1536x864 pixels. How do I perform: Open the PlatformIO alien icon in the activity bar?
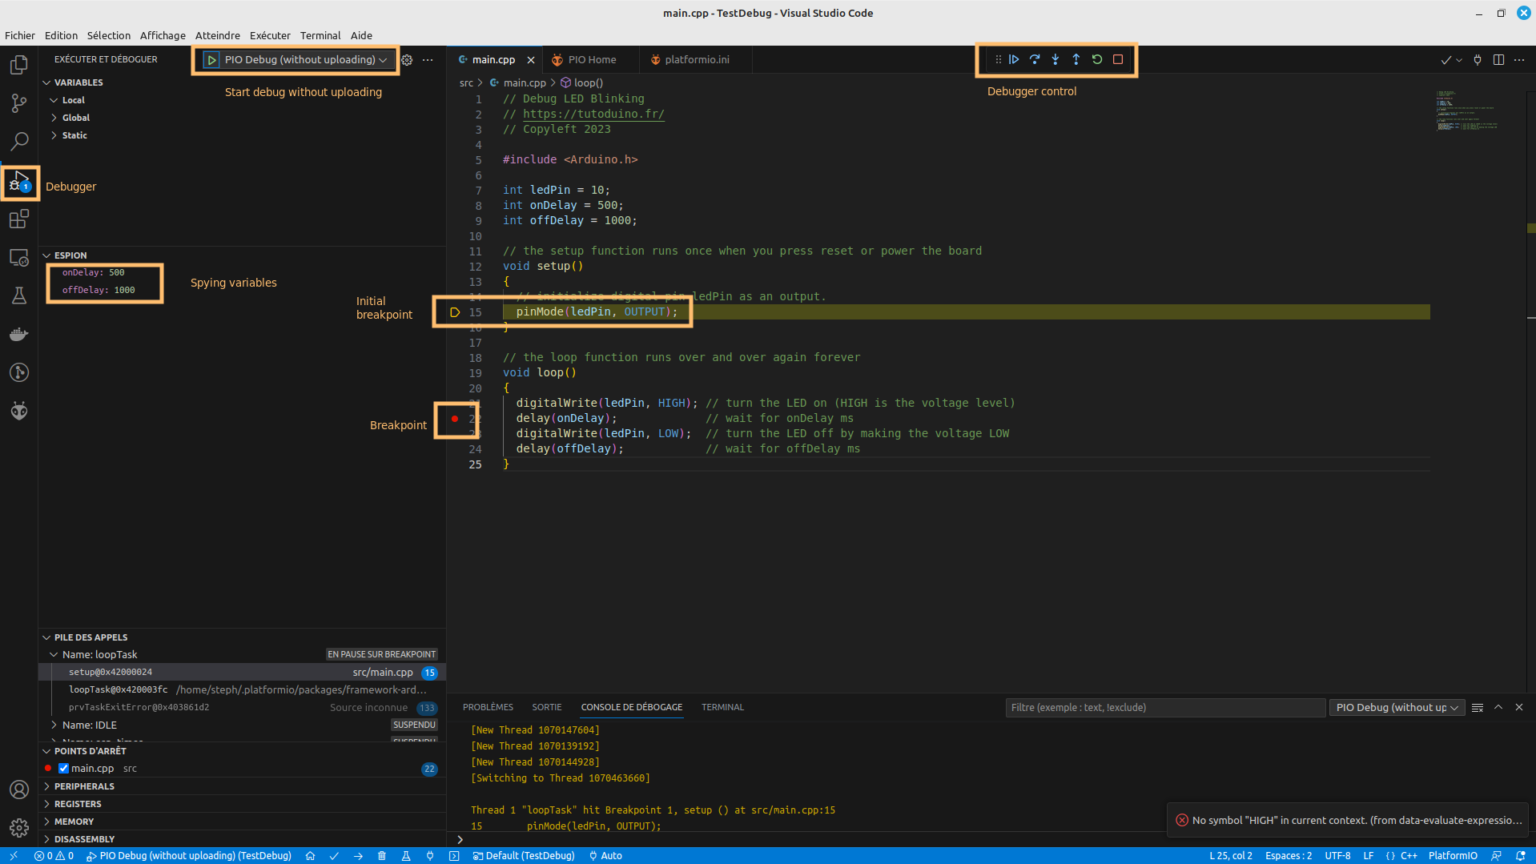(x=19, y=411)
